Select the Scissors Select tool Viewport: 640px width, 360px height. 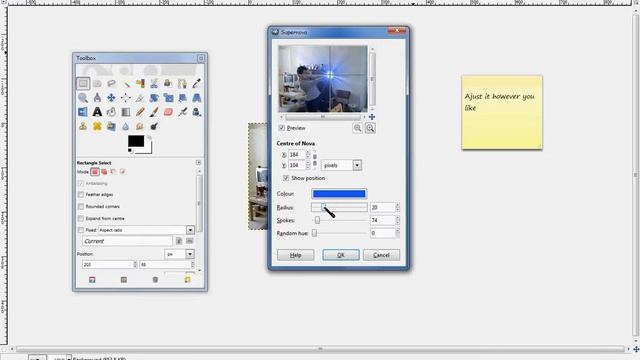tap(154, 84)
